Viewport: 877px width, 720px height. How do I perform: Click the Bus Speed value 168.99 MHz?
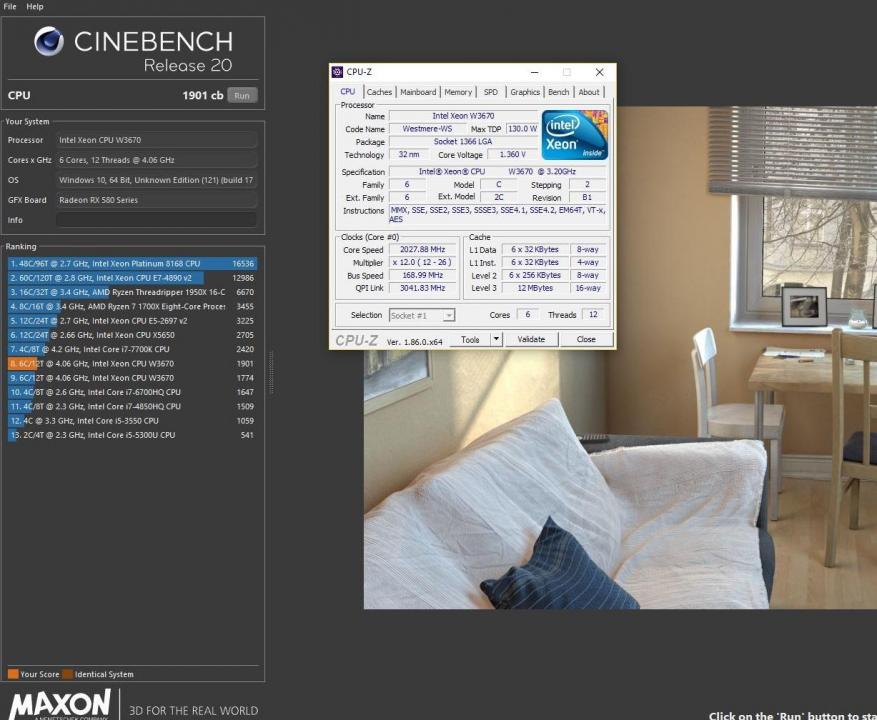(x=422, y=275)
